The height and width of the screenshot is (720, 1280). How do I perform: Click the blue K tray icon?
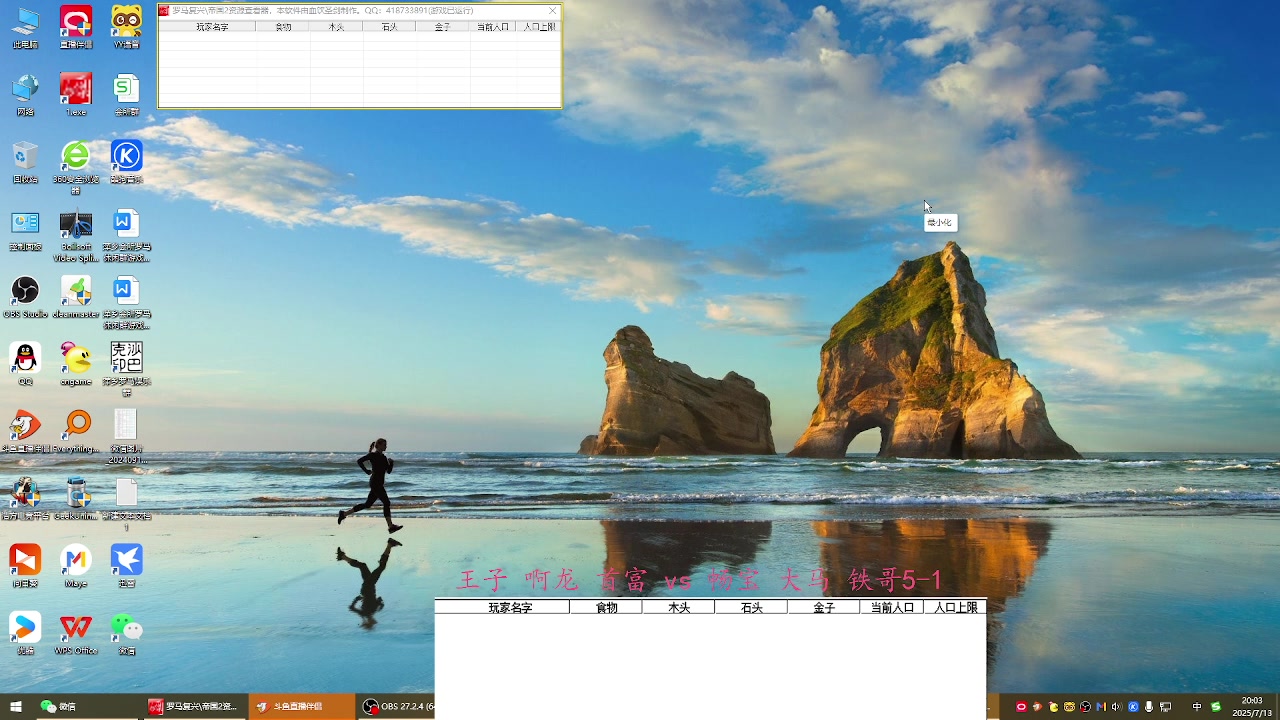[1133, 707]
